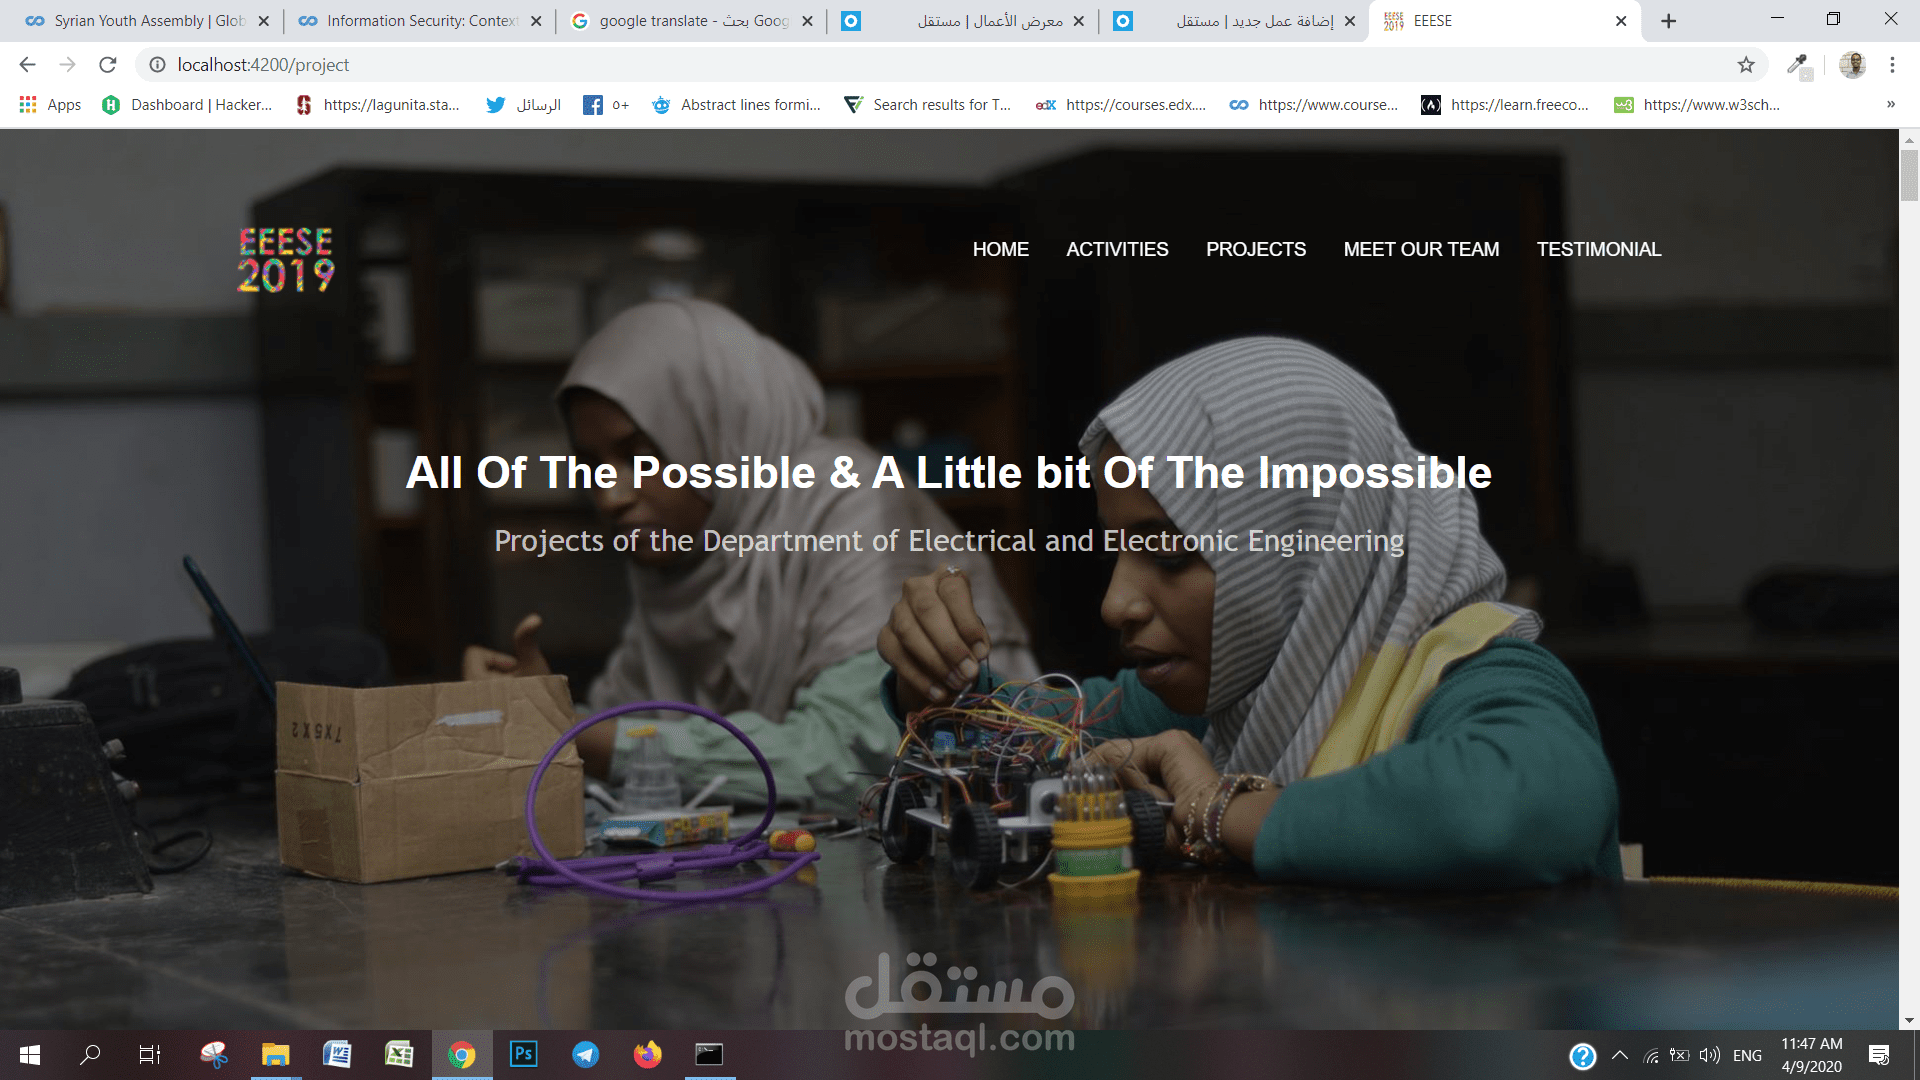This screenshot has width=1920, height=1080.
Task: Toggle the volume speaker tray icon
Action: 1710,1055
